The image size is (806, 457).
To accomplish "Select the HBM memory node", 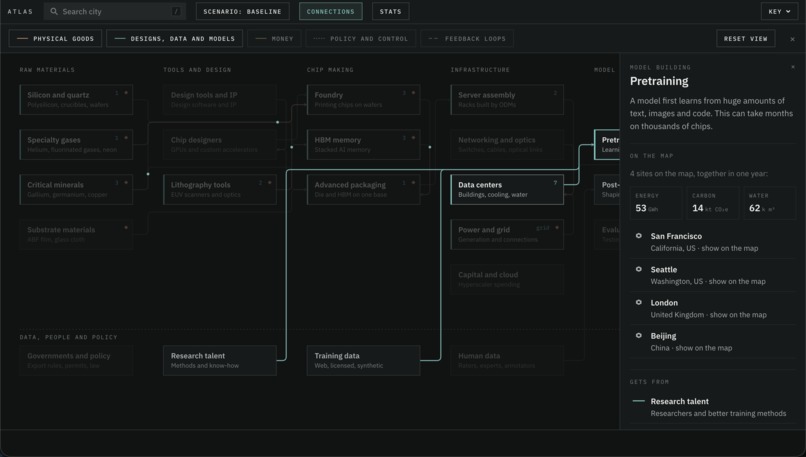I will [363, 144].
